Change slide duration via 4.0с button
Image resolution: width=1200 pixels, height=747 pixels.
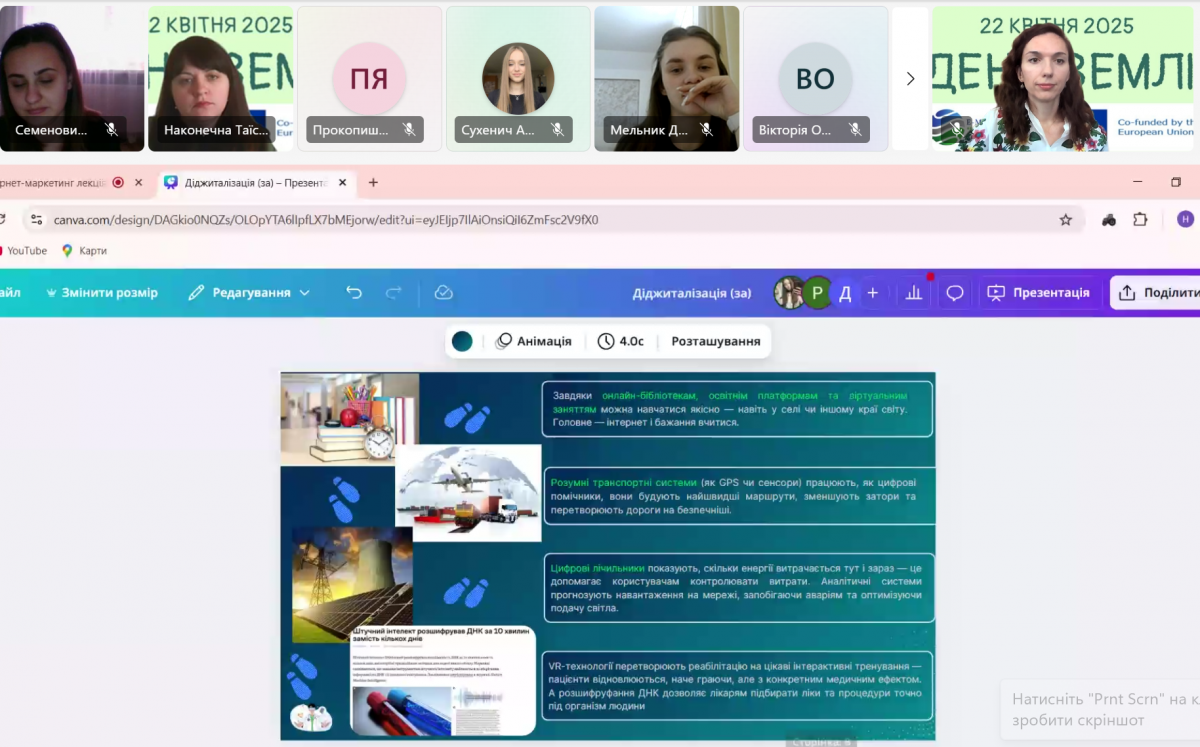pos(621,341)
